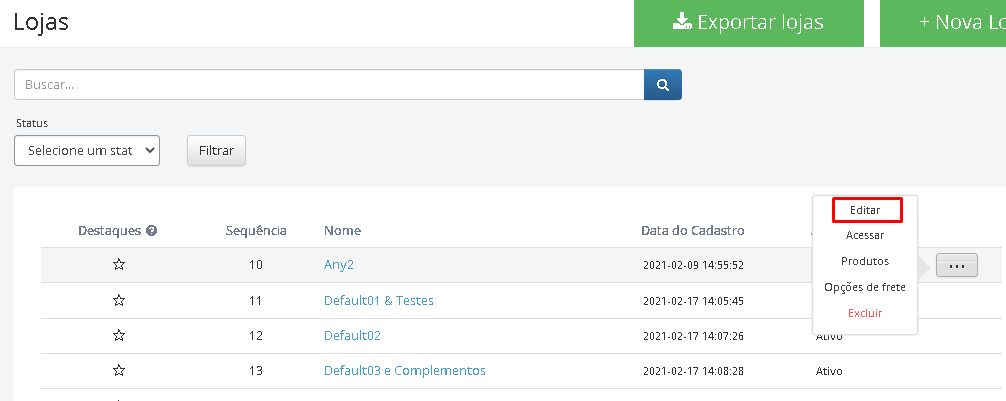Click the date 2021-02-17 14:08:28
The height and width of the screenshot is (401, 1006).
694,371
